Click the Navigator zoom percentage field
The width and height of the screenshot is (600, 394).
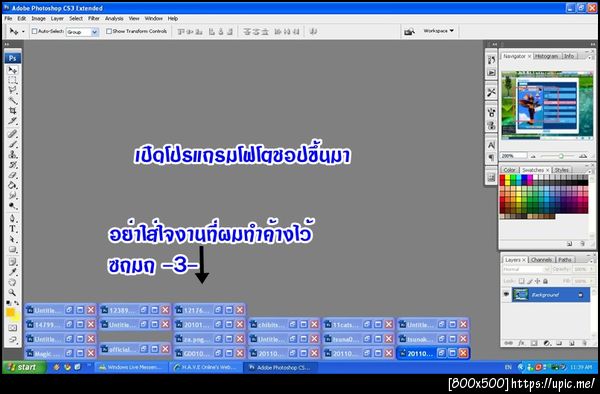click(x=513, y=156)
